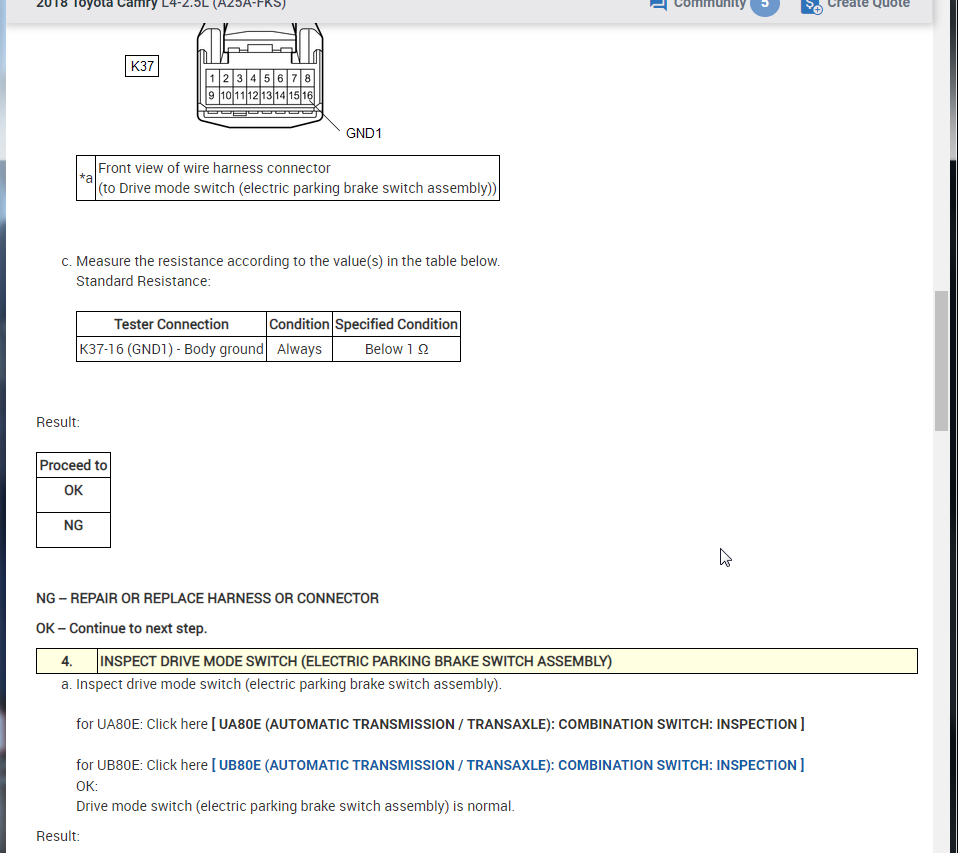Screen dimensions: 958x853
Task: Click 'Front view of wire harness connector' caption
Action: [x=214, y=168]
